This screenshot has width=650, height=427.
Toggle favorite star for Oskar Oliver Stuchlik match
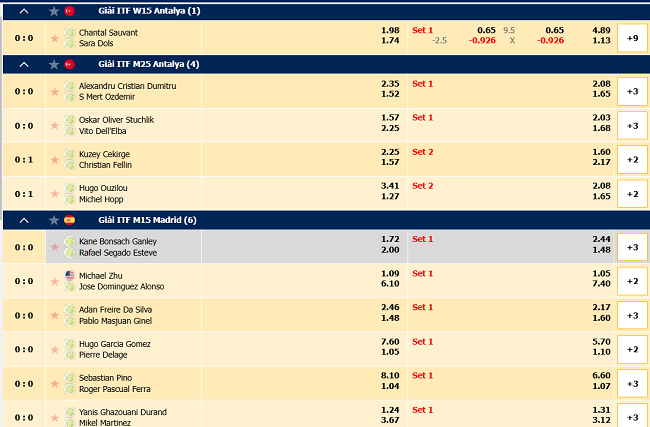(x=54, y=126)
